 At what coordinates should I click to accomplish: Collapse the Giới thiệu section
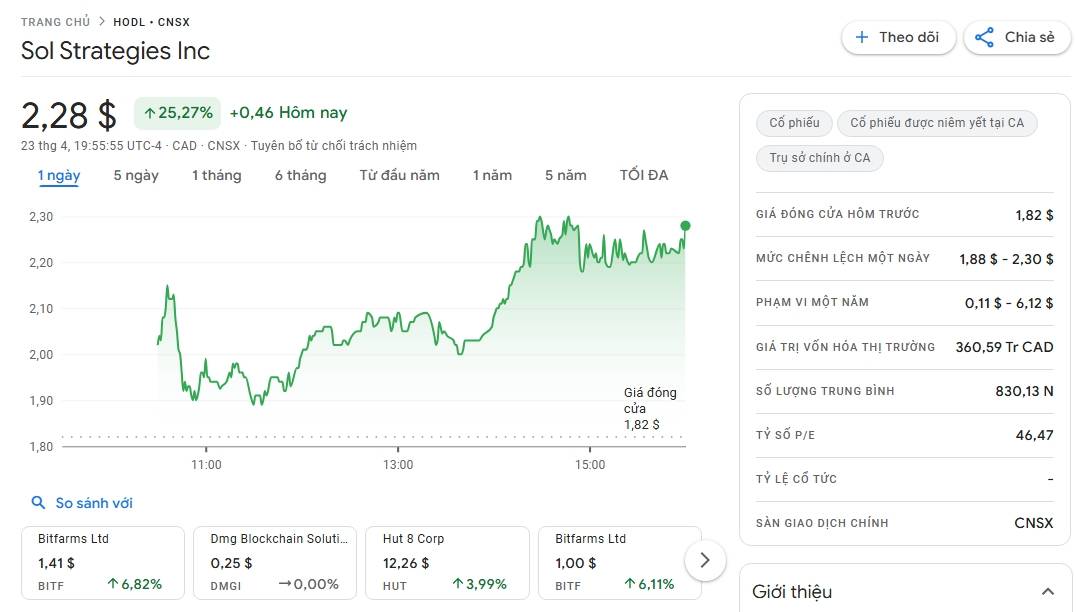pos(1047,591)
